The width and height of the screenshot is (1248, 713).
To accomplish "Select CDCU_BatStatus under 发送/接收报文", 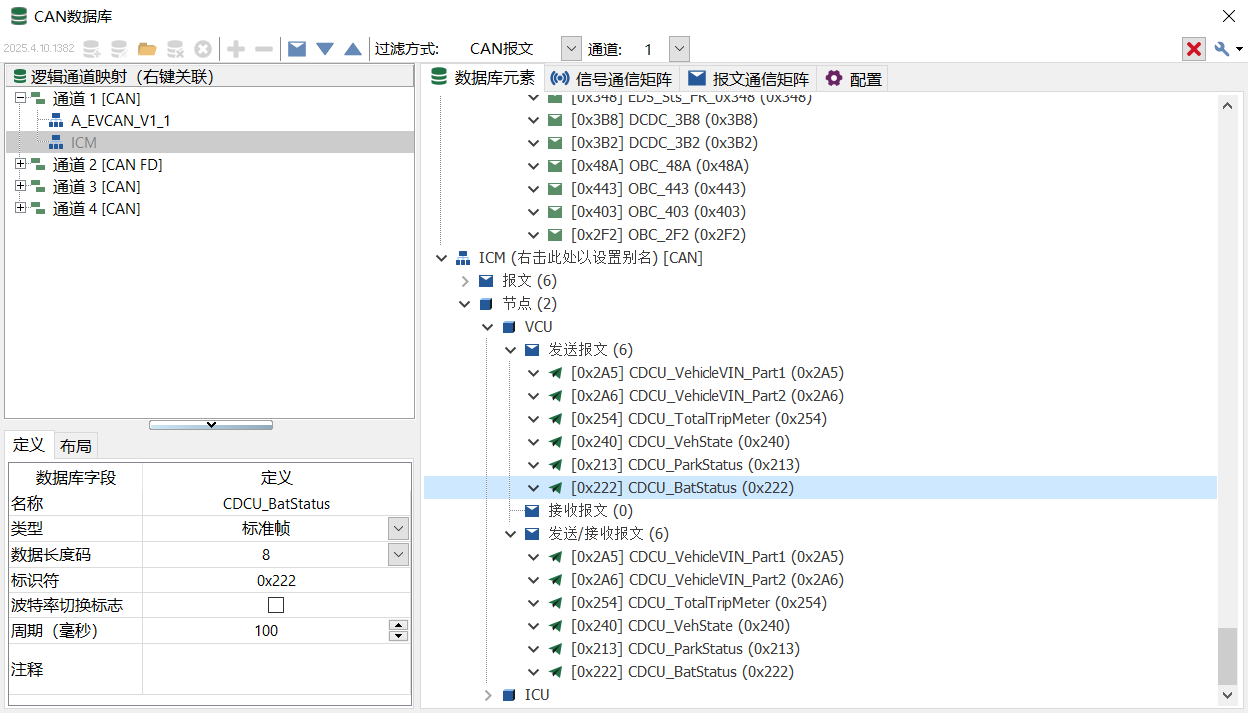I will [x=682, y=672].
